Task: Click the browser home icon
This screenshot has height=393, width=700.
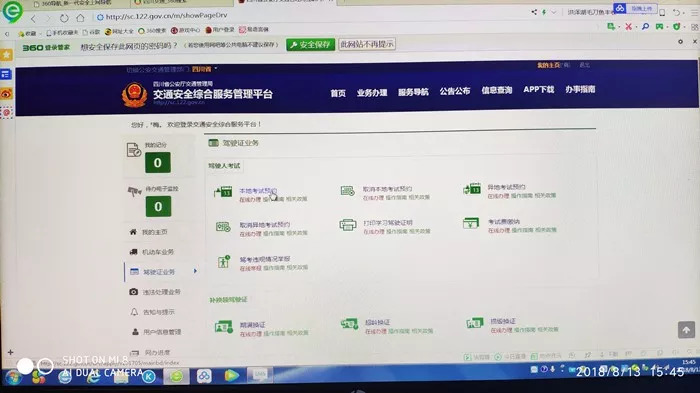Action: [80, 18]
